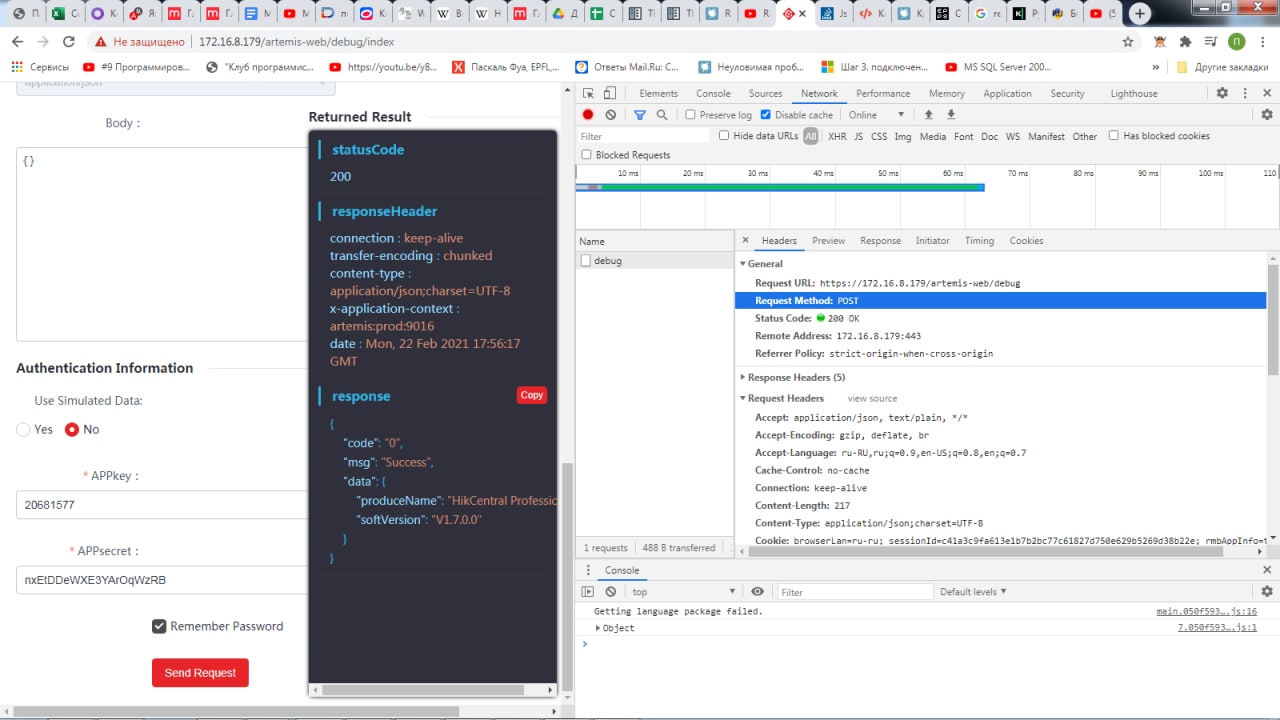Copy the response with Copy button
Viewport: 1280px width, 720px height.
[532, 395]
